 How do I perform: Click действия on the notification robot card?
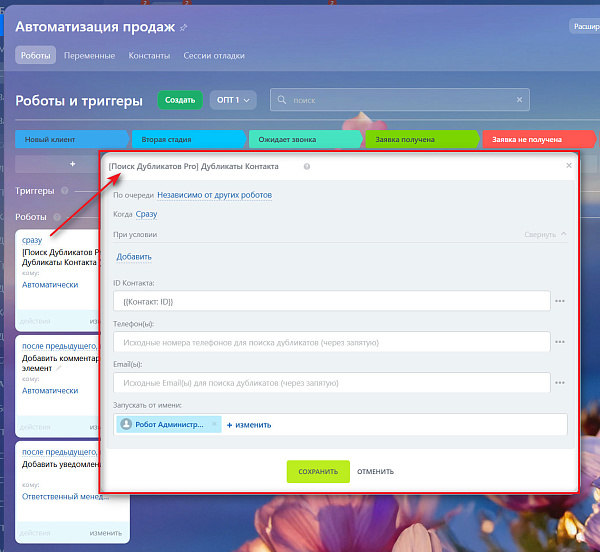[x=35, y=533]
